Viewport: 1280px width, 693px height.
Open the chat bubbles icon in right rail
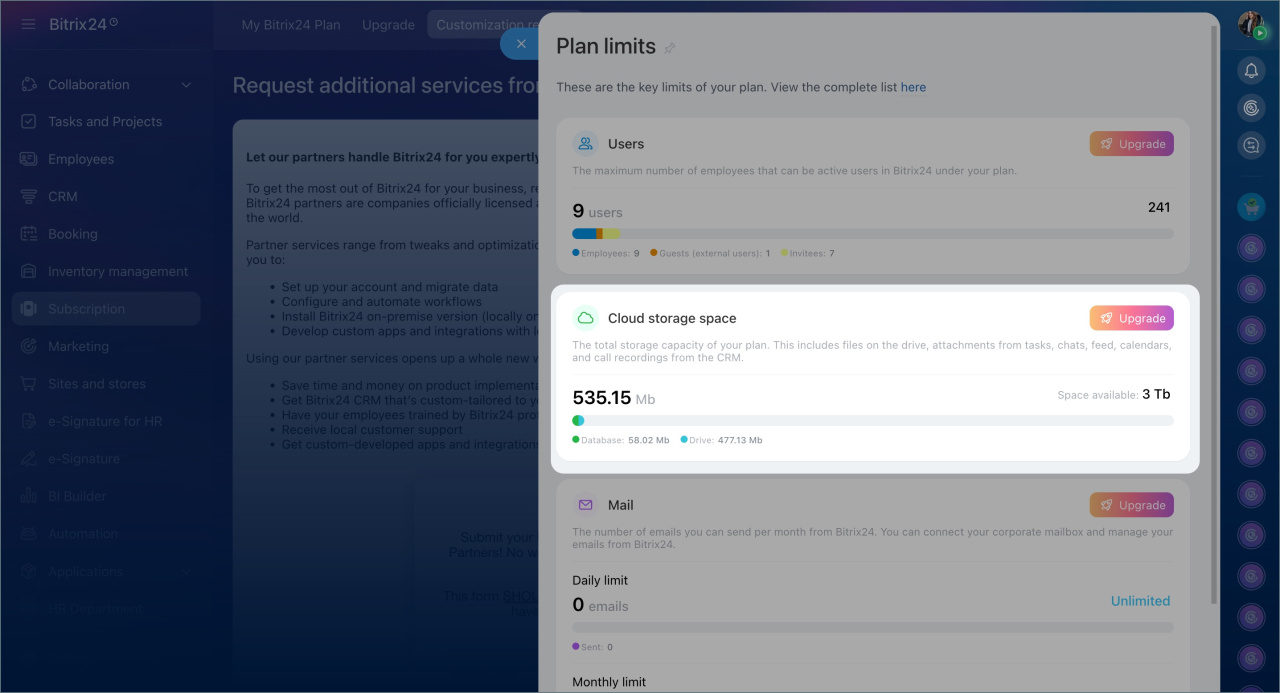tap(1251, 146)
